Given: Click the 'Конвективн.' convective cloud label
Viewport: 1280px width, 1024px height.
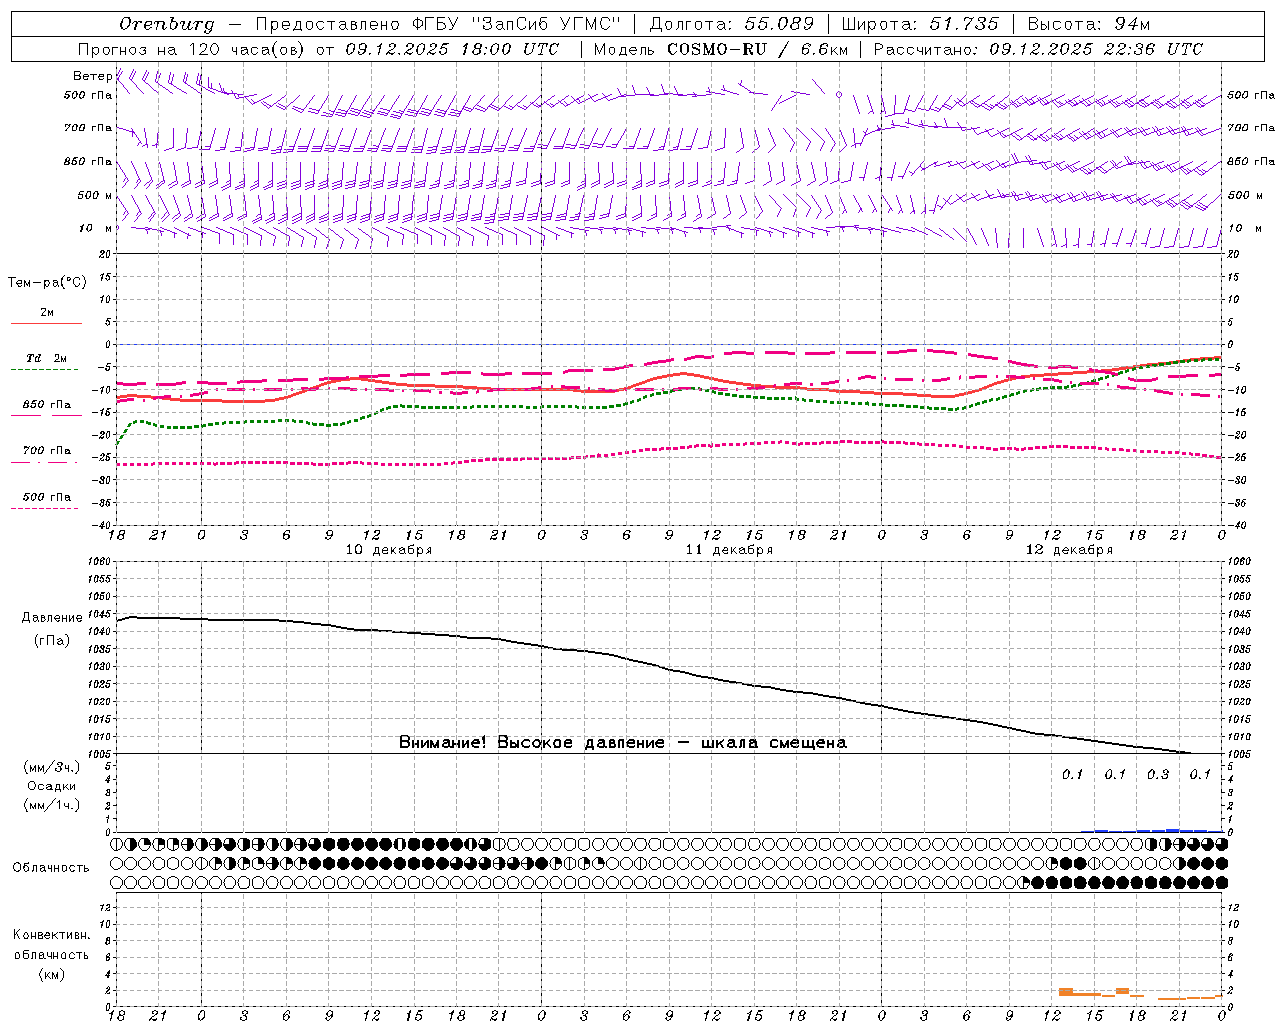Looking at the screenshot, I should tap(52, 935).
